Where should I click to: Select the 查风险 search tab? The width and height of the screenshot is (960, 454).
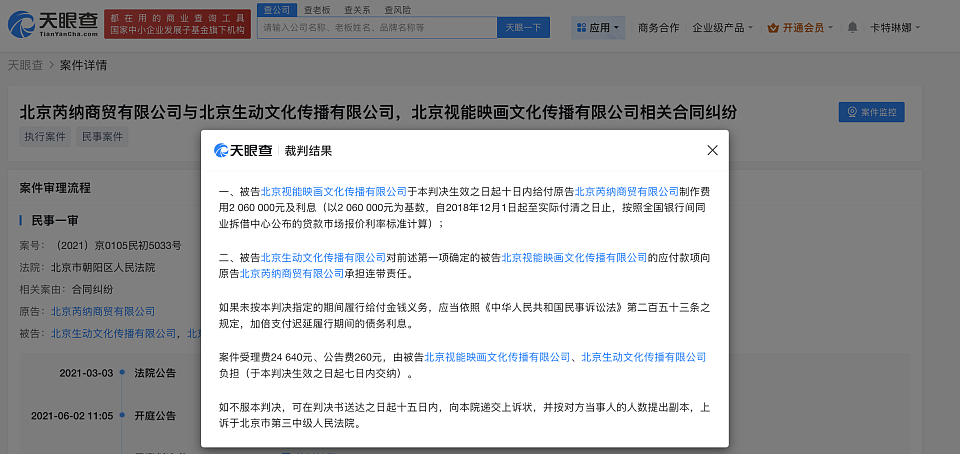[x=397, y=10]
